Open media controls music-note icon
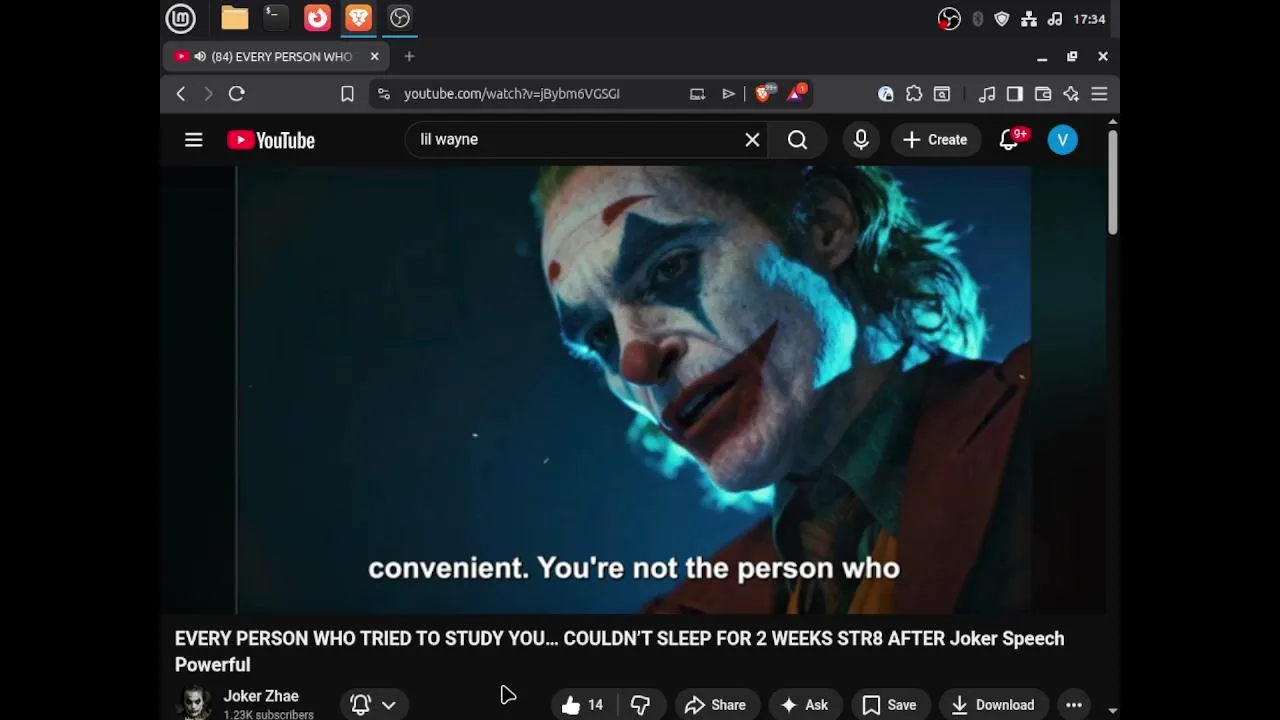 click(x=987, y=94)
